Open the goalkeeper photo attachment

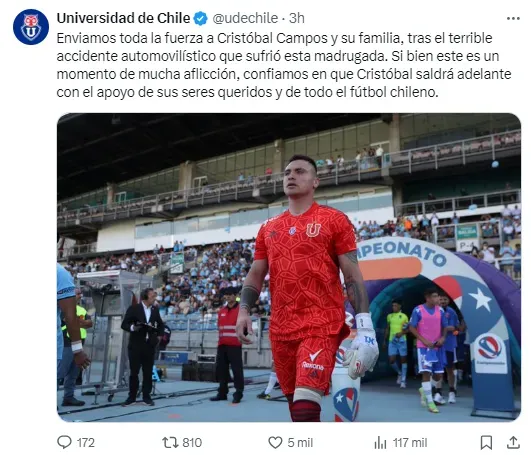tap(289, 267)
